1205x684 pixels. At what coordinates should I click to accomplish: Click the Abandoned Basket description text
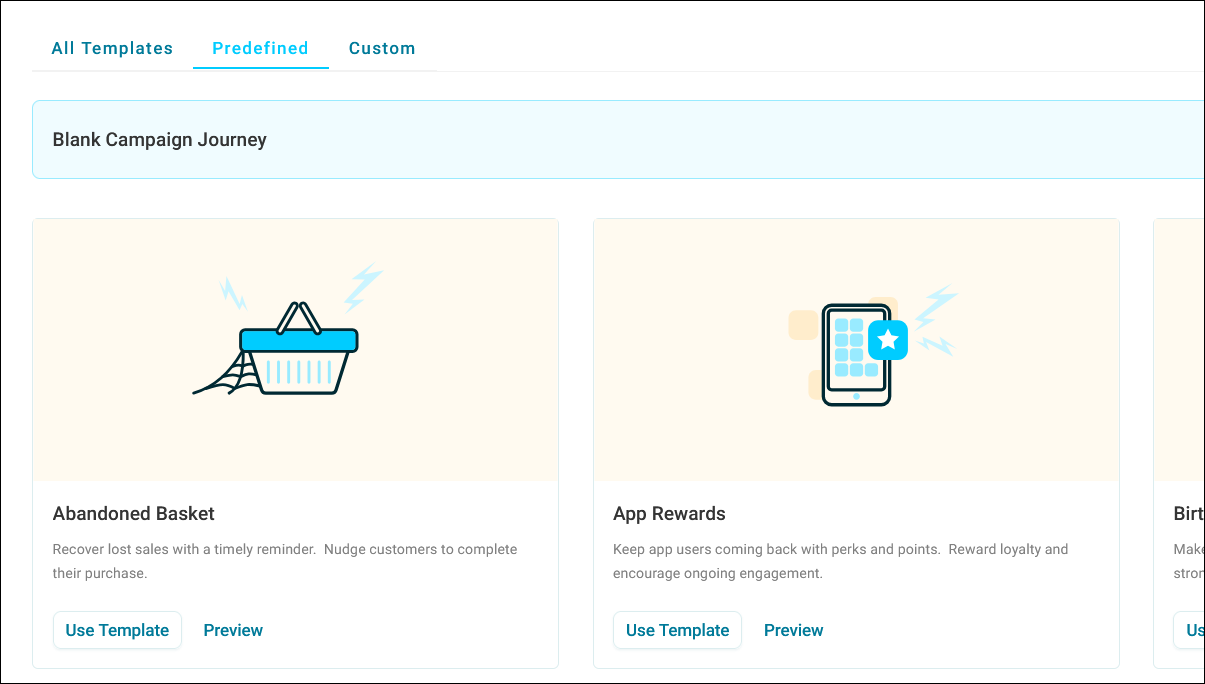285,561
